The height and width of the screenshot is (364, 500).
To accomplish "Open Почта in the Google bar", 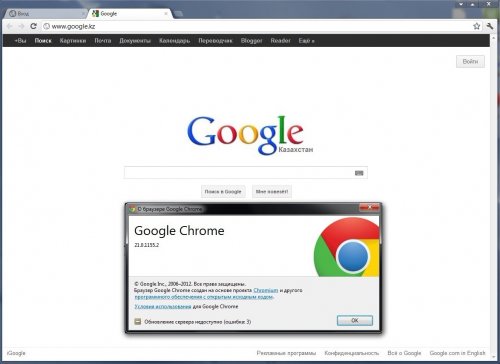I will coord(103,41).
